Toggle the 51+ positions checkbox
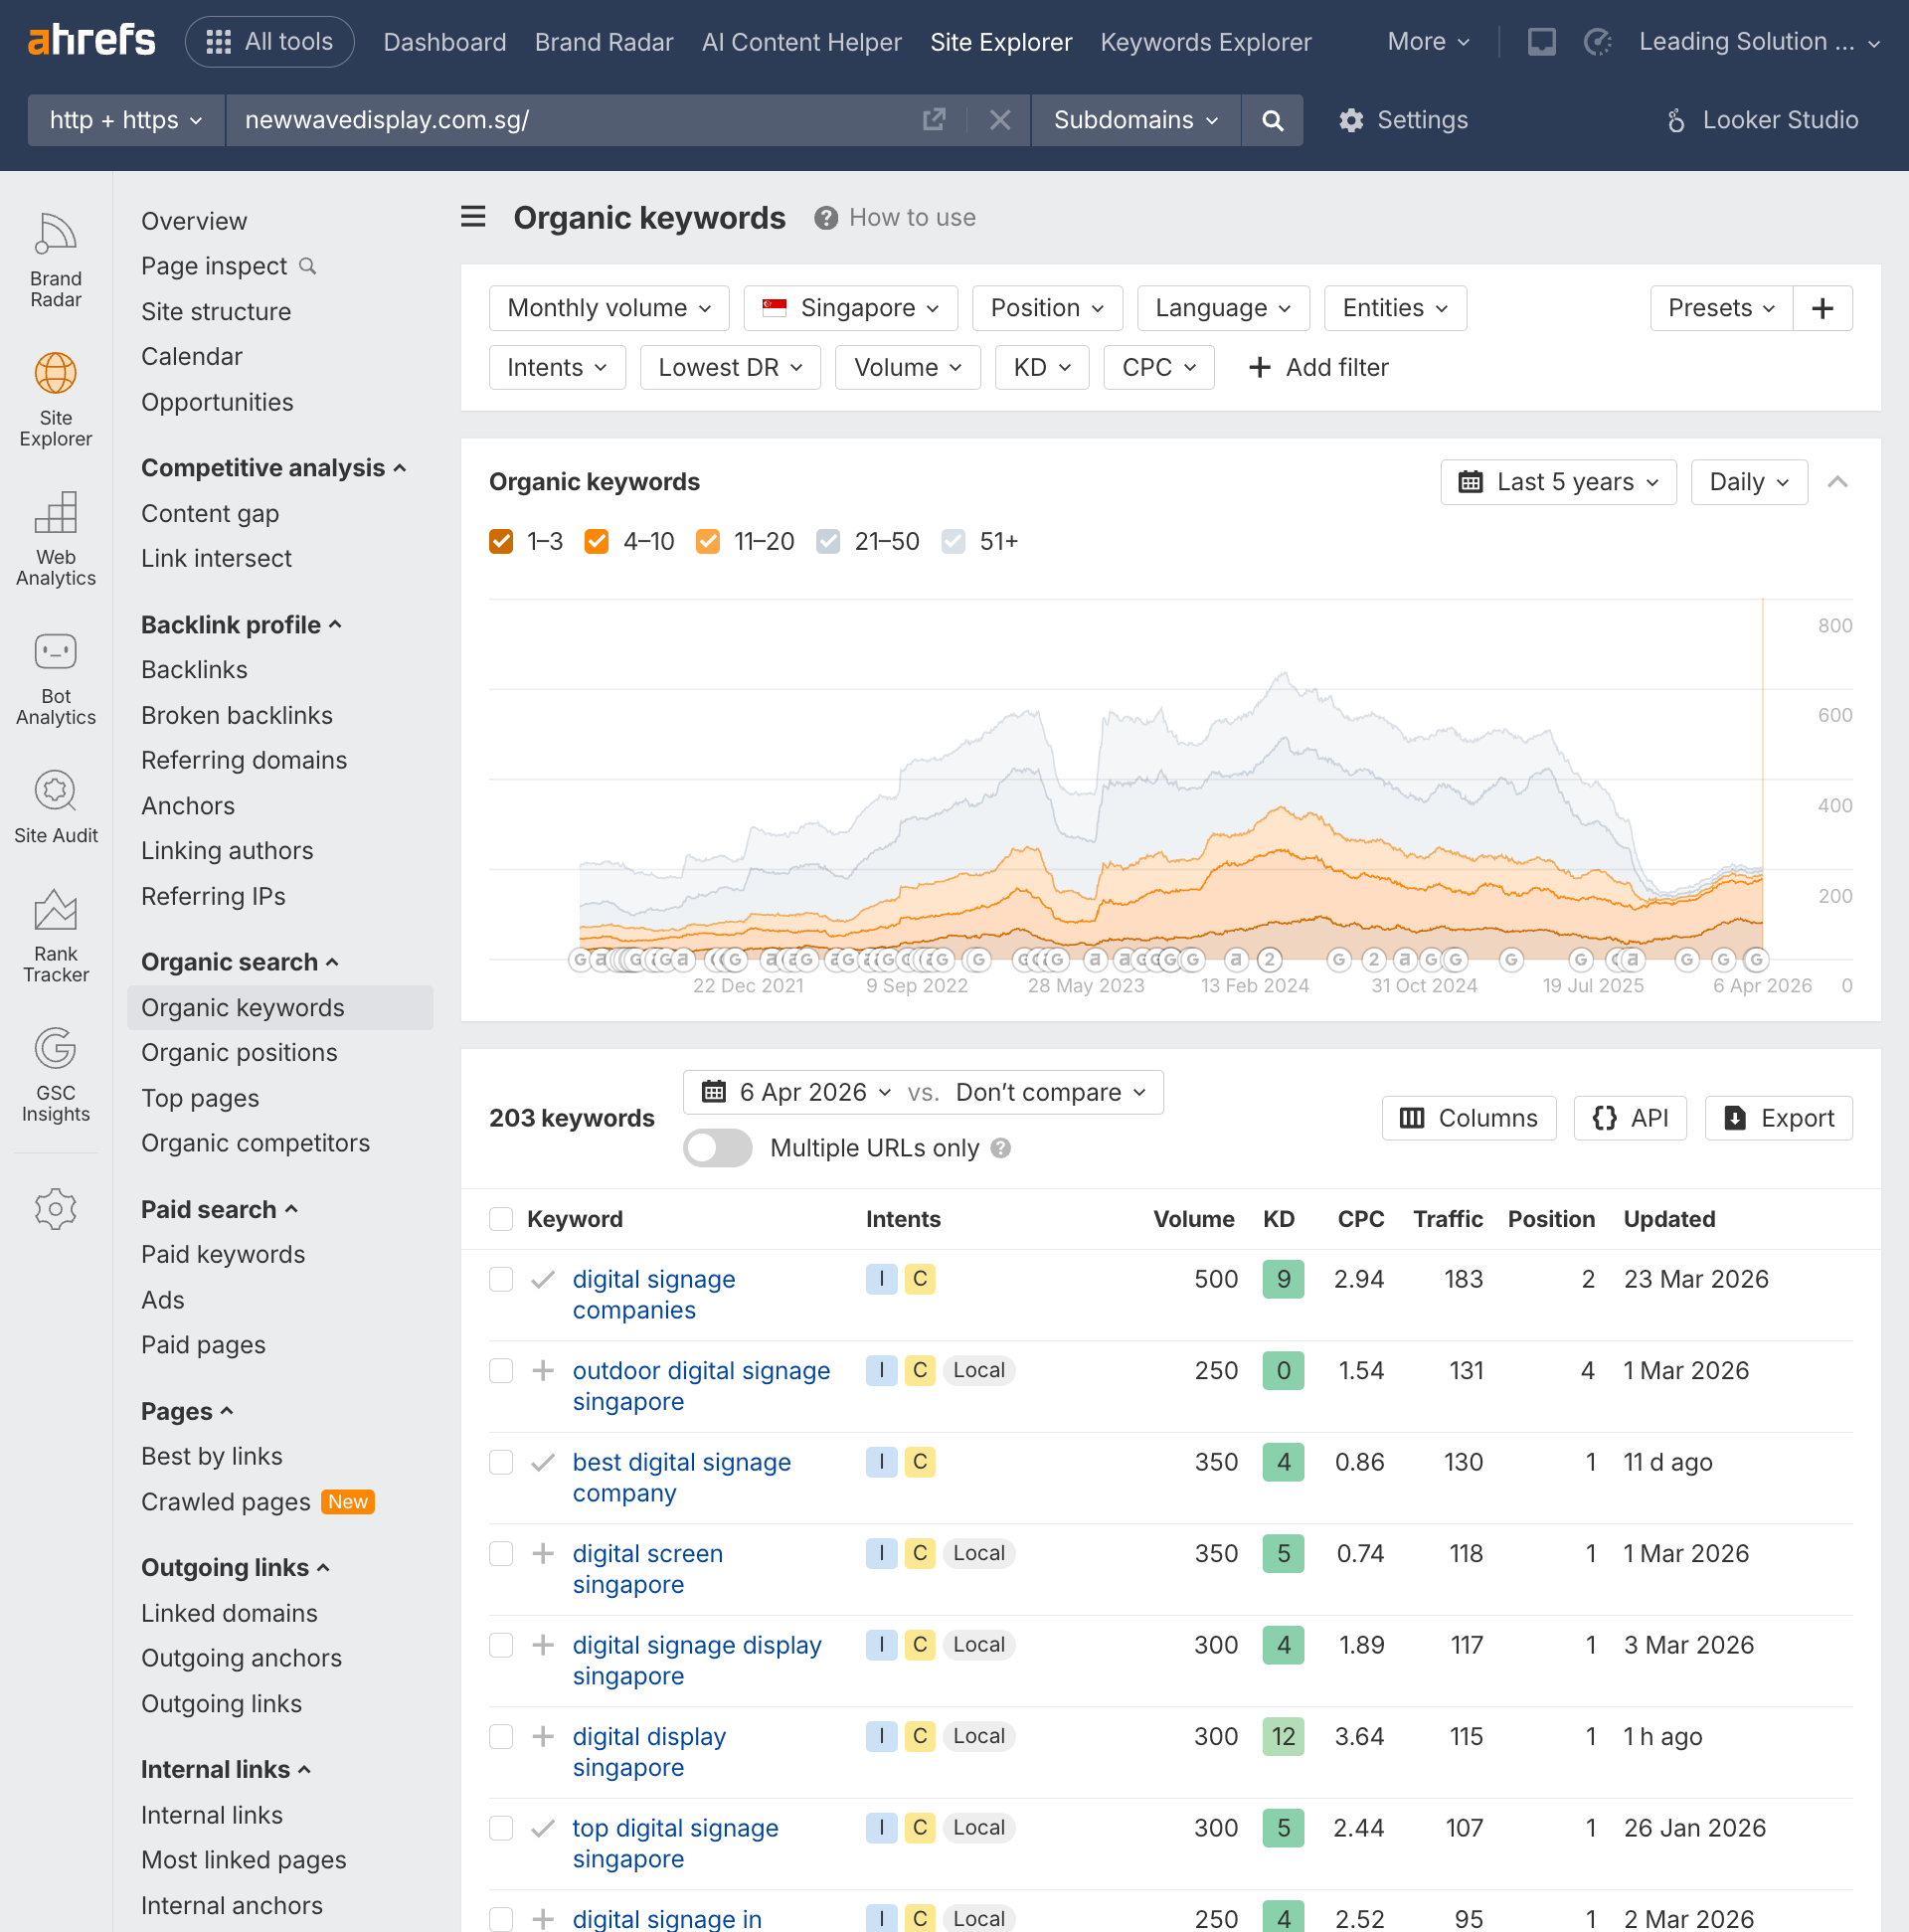Image resolution: width=1909 pixels, height=1932 pixels. click(953, 541)
